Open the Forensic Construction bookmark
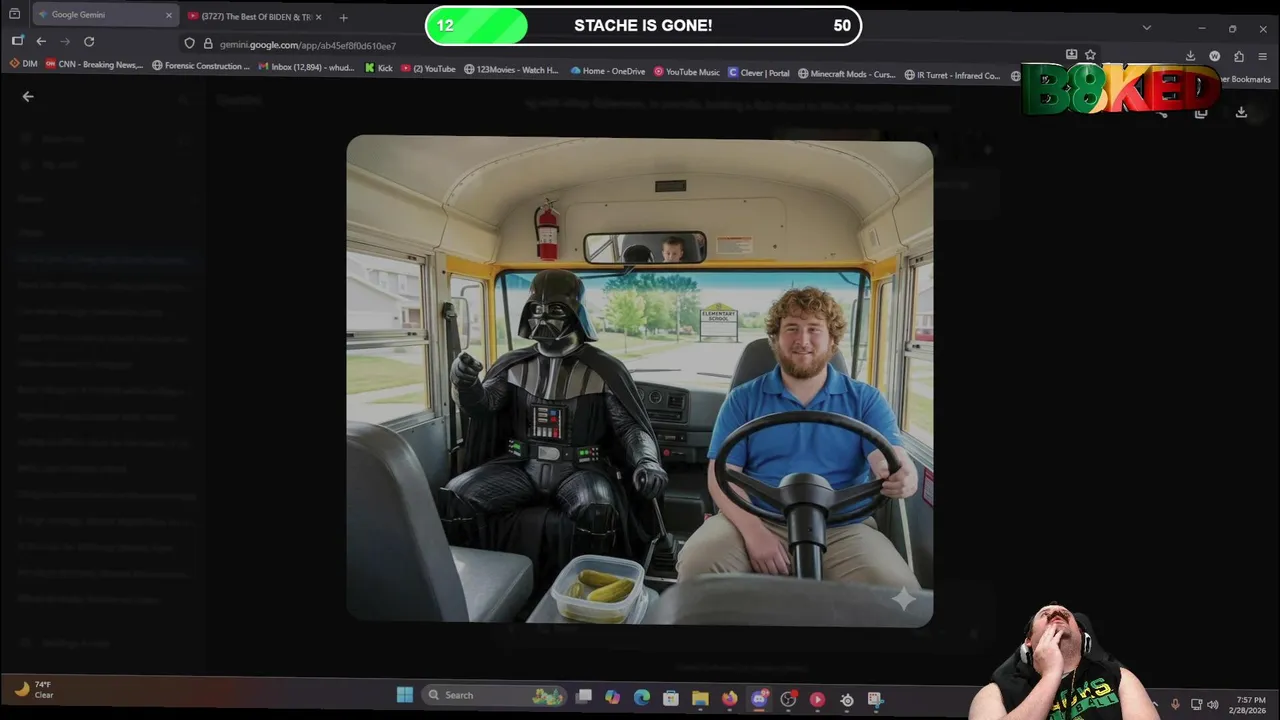The width and height of the screenshot is (1280, 720). (x=201, y=66)
